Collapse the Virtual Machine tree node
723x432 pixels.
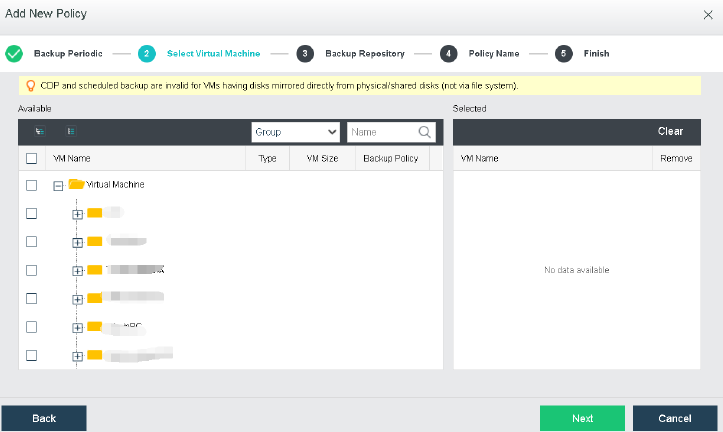click(x=58, y=186)
